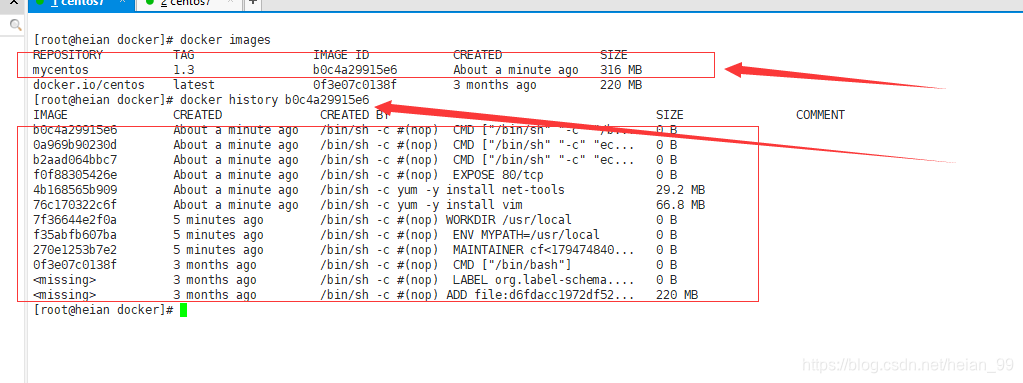Click "ENV MYPATH=/usr/local" in history output
Image resolution: width=1023 pixels, height=383 pixels.
point(527,235)
